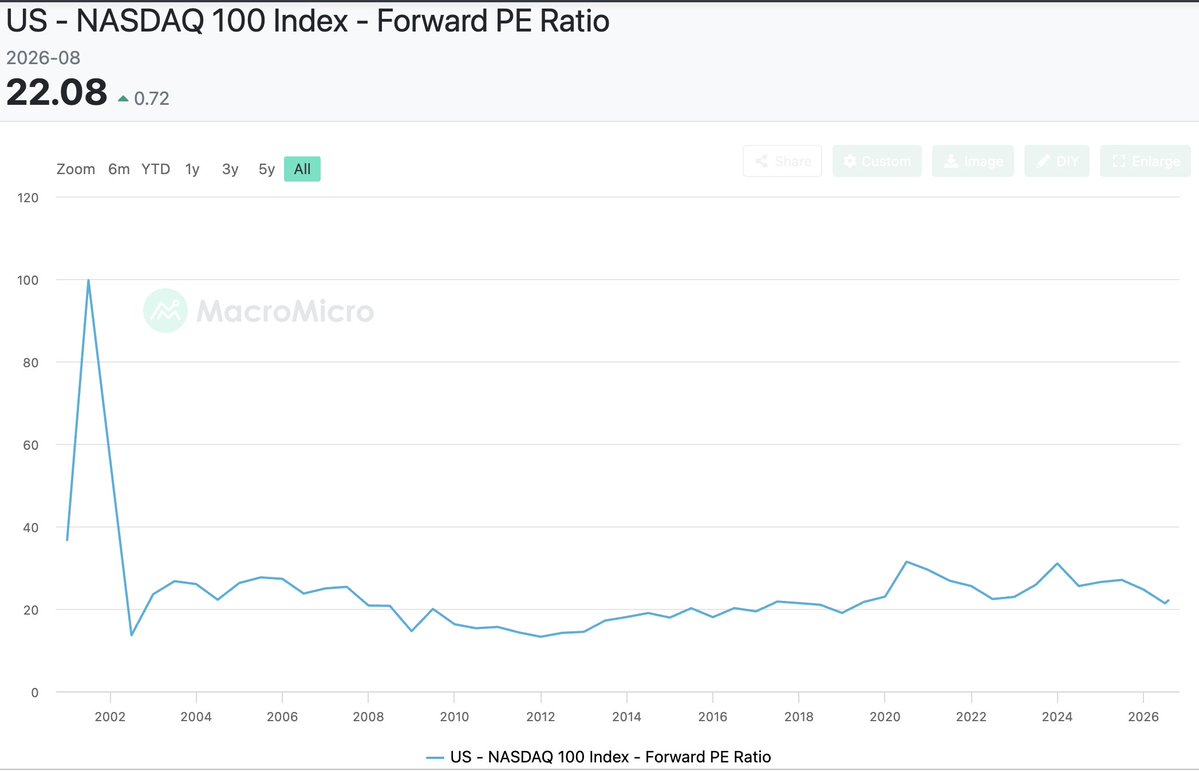Enlarge the chart to fullscreen
This screenshot has height=771, width=1199.
pos(1145,161)
